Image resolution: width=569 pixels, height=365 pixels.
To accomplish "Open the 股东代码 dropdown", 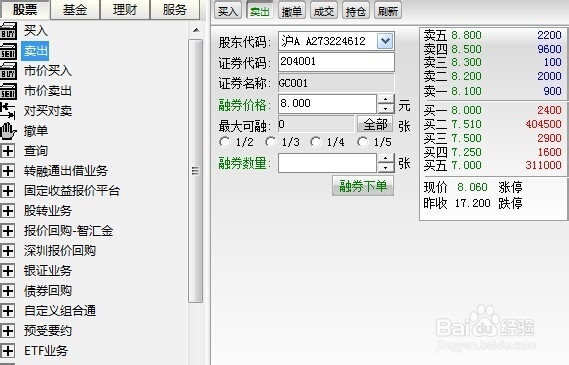I will 385,41.
